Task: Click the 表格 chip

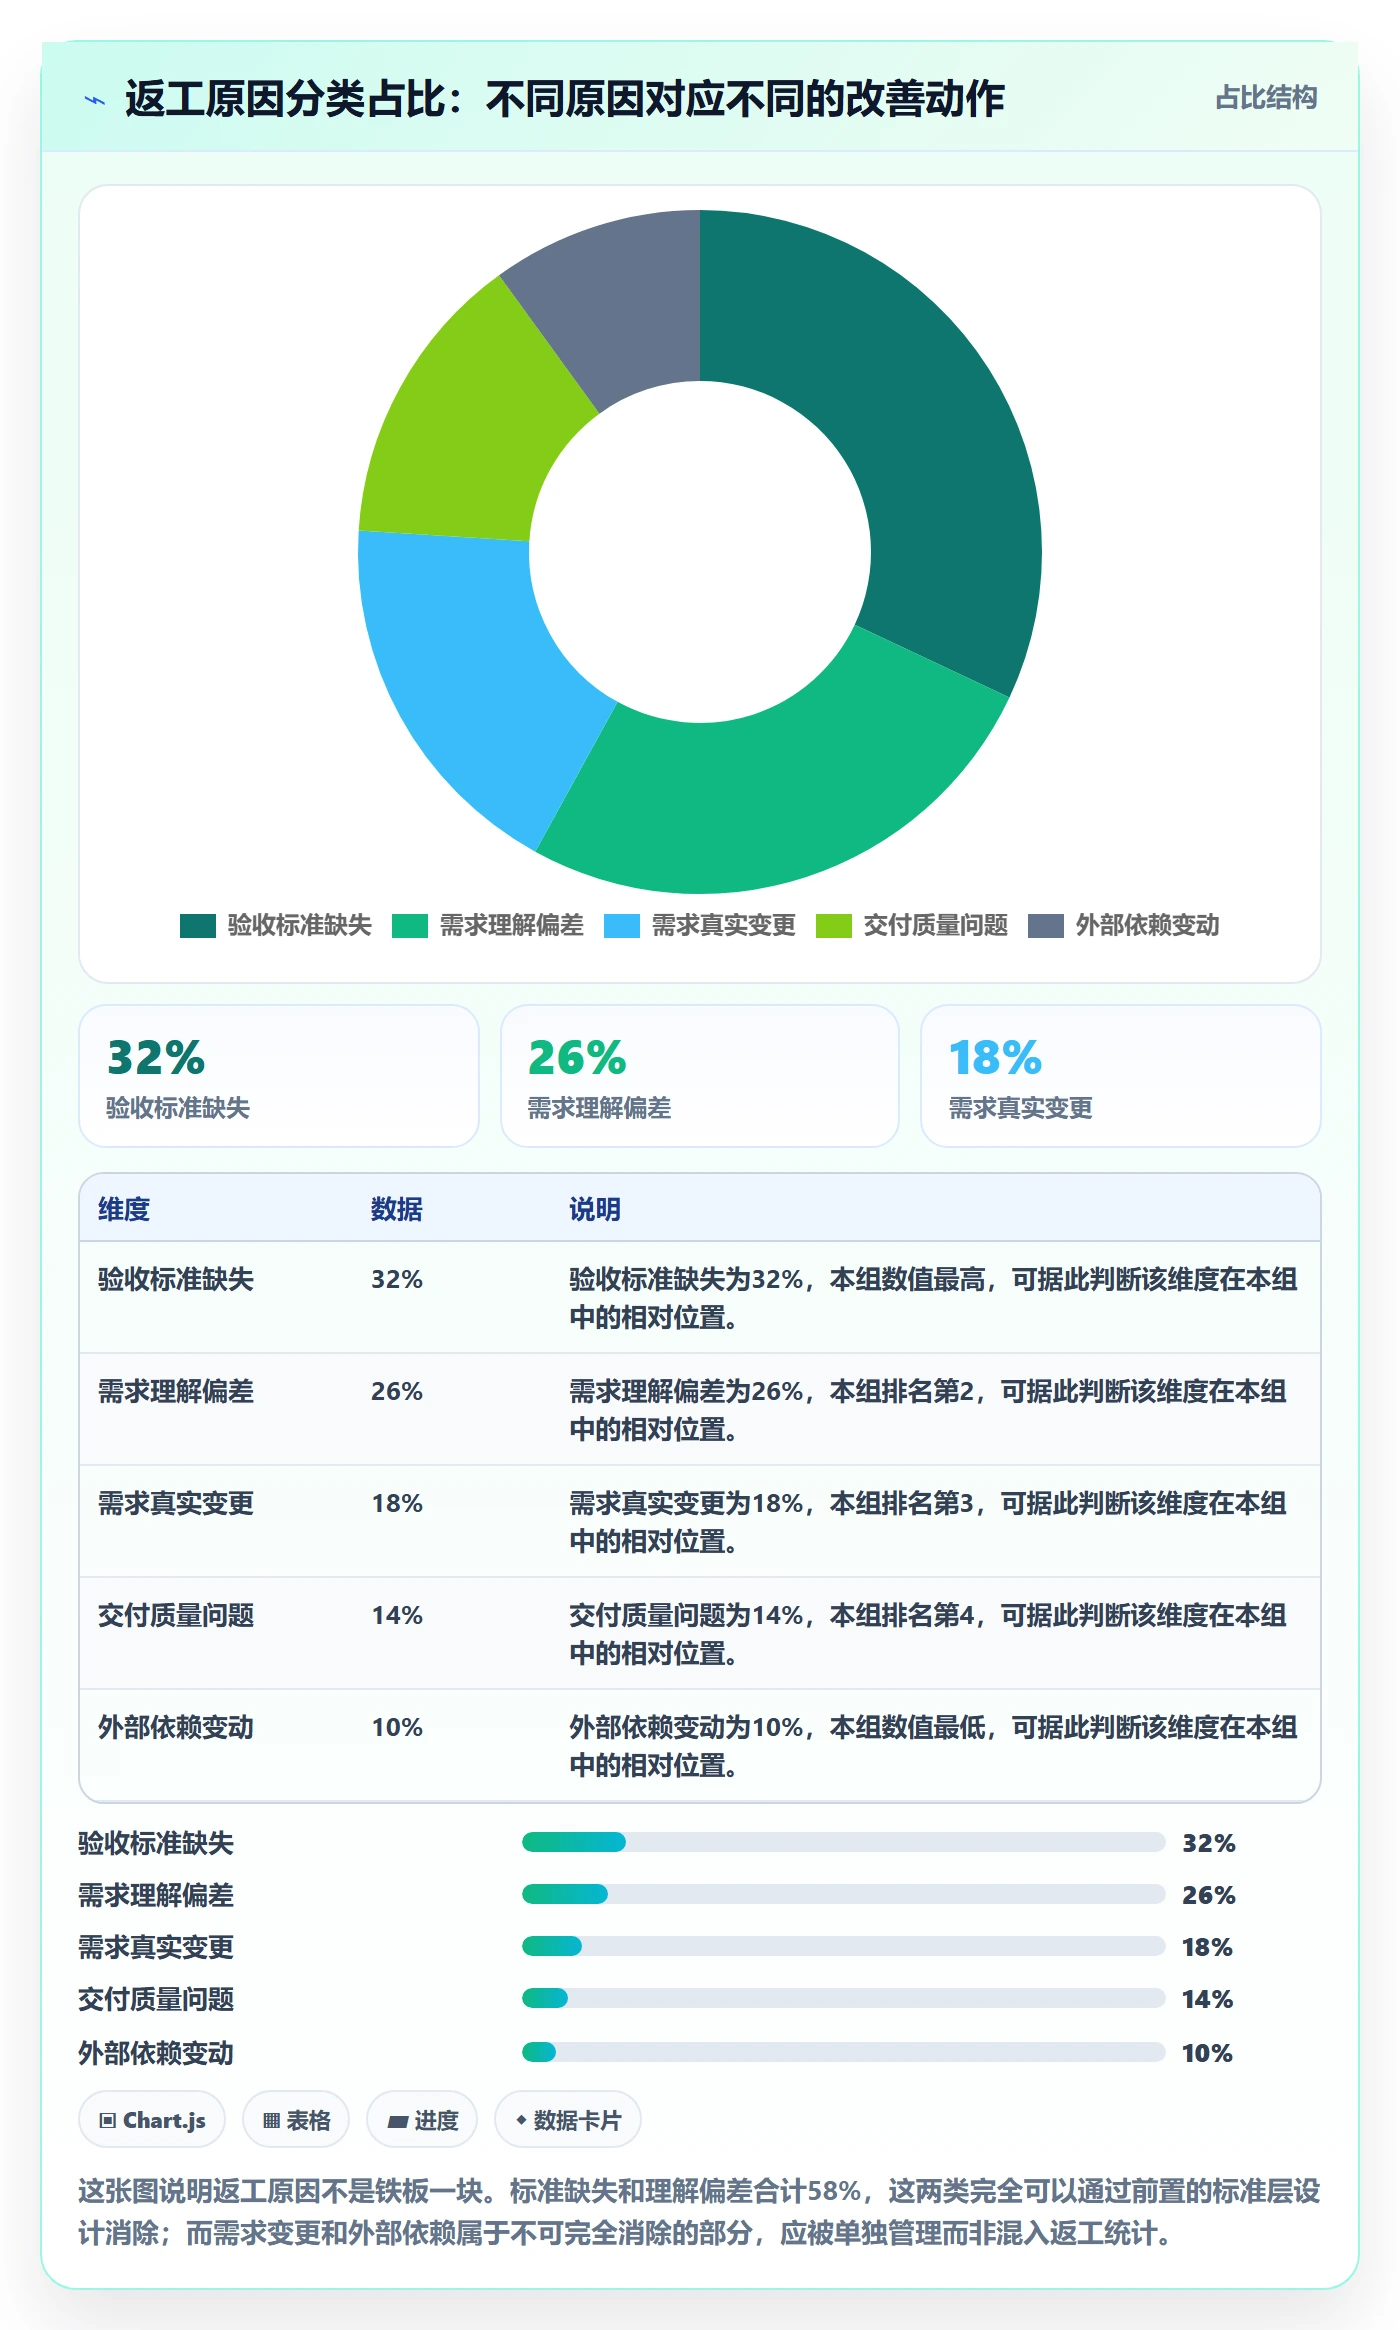Action: (296, 2119)
